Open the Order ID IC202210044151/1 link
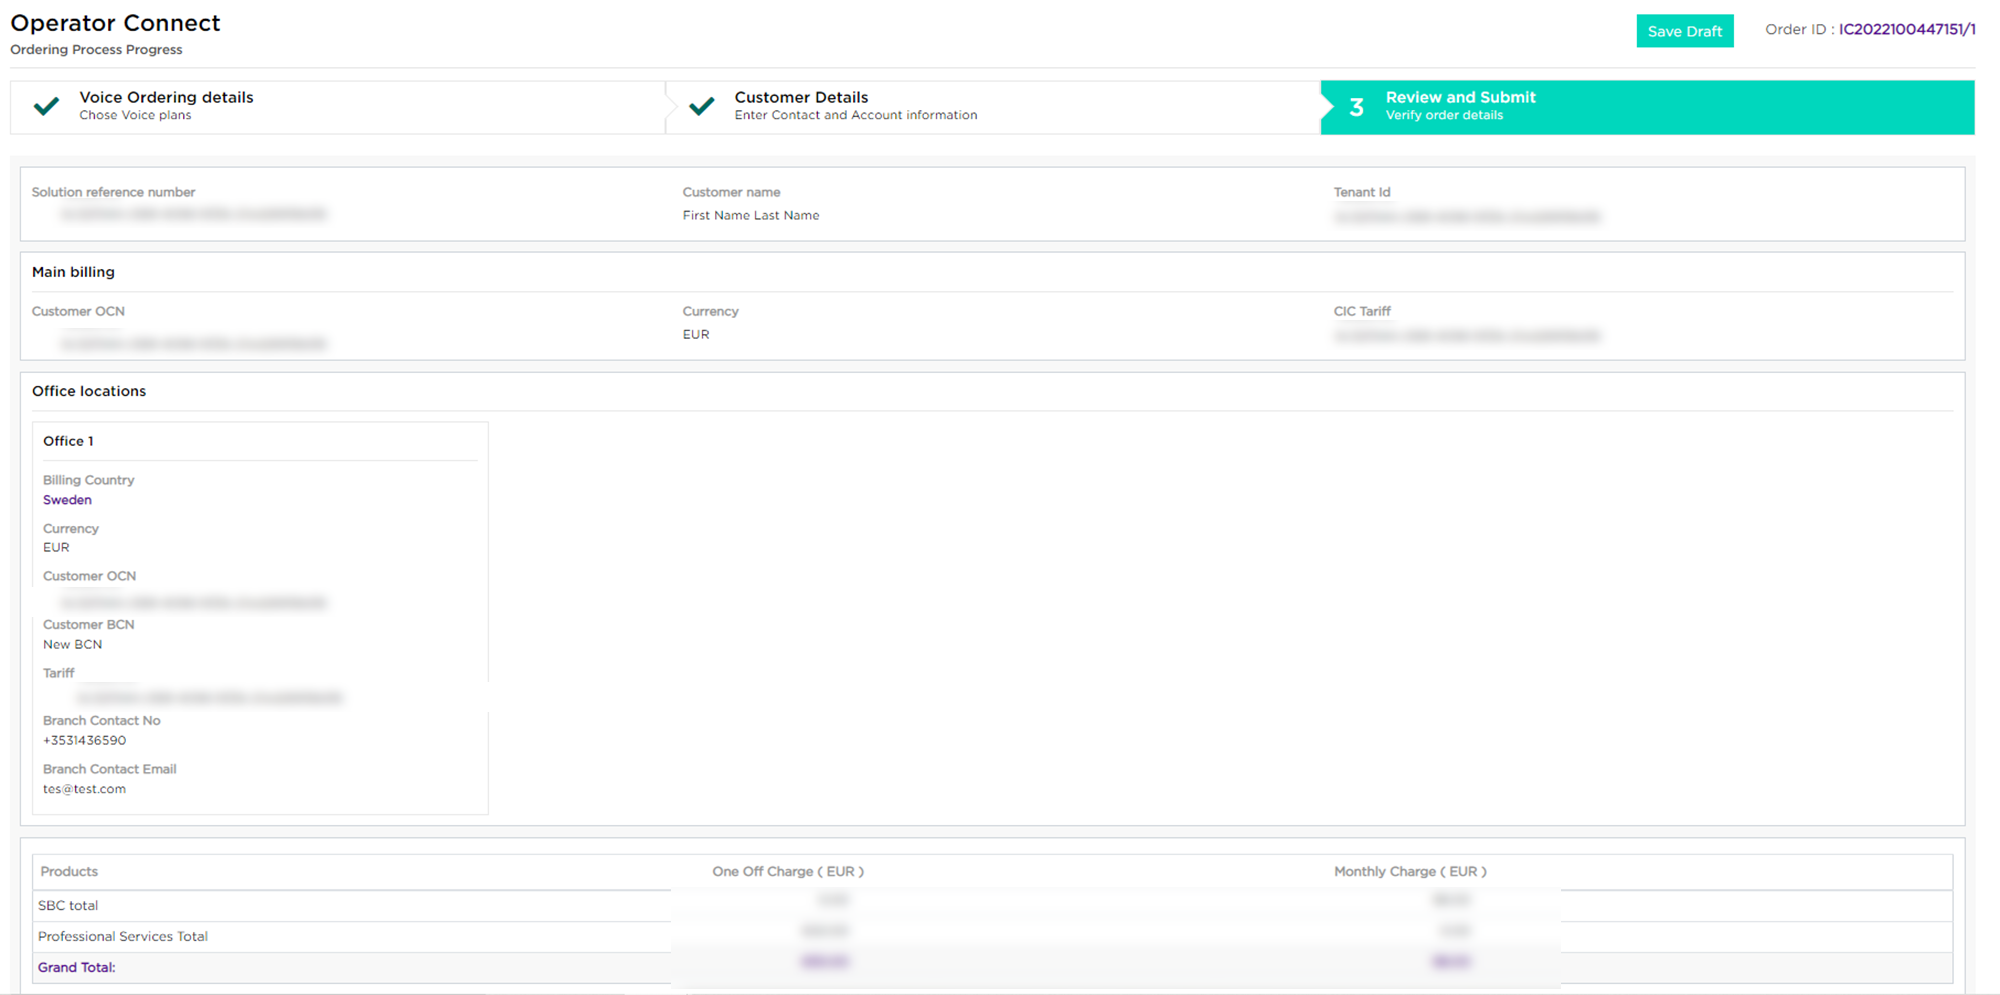2000x995 pixels. [1906, 29]
